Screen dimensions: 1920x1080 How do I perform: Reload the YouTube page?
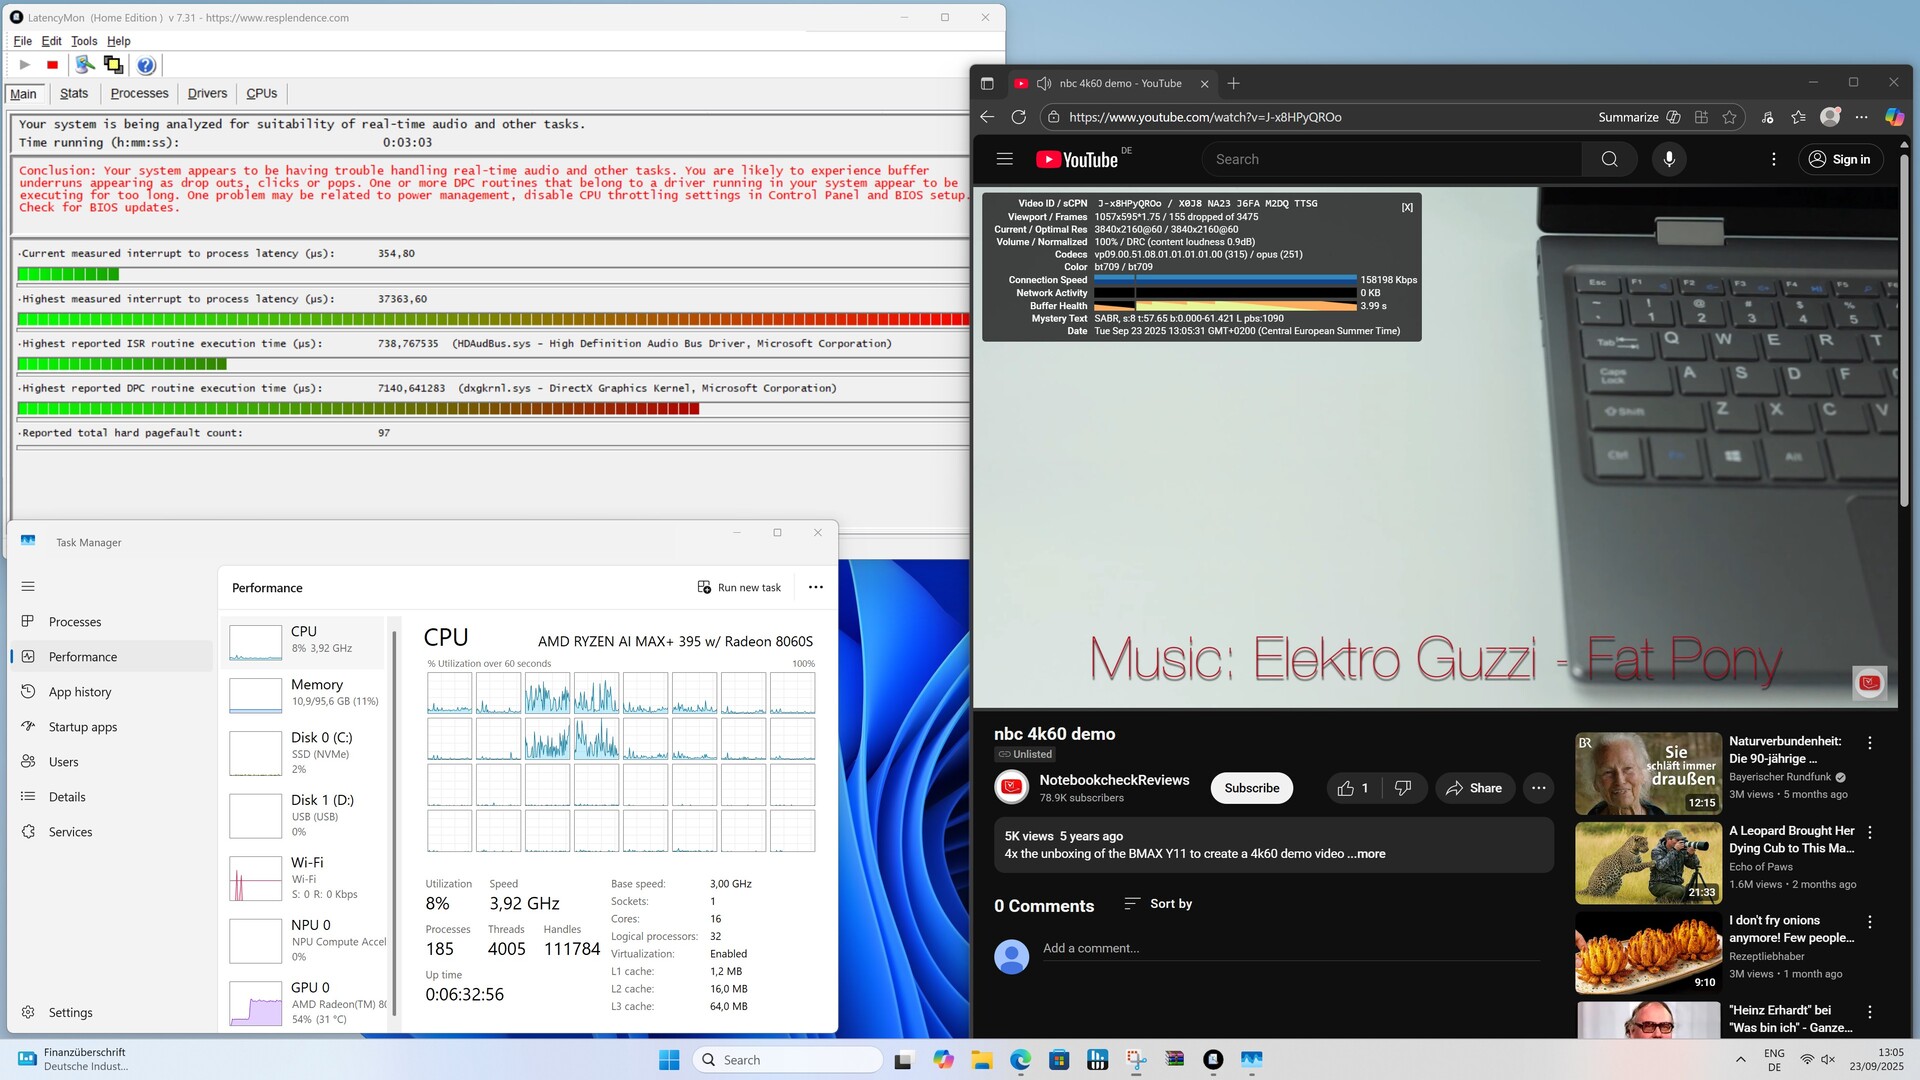pyautogui.click(x=1018, y=117)
